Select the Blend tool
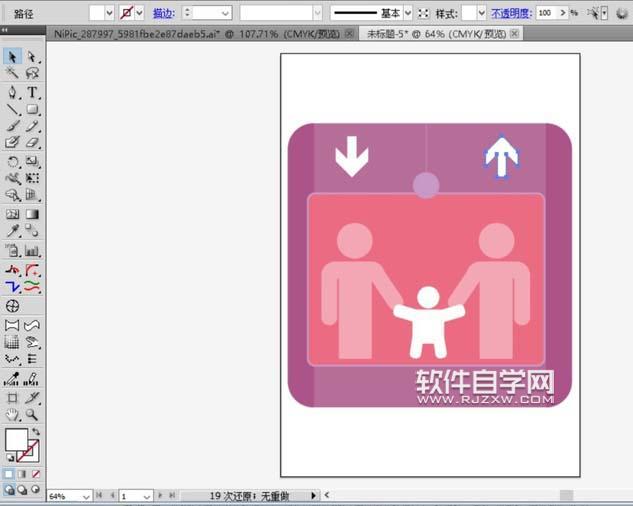633x506 pixels. (x=32, y=231)
